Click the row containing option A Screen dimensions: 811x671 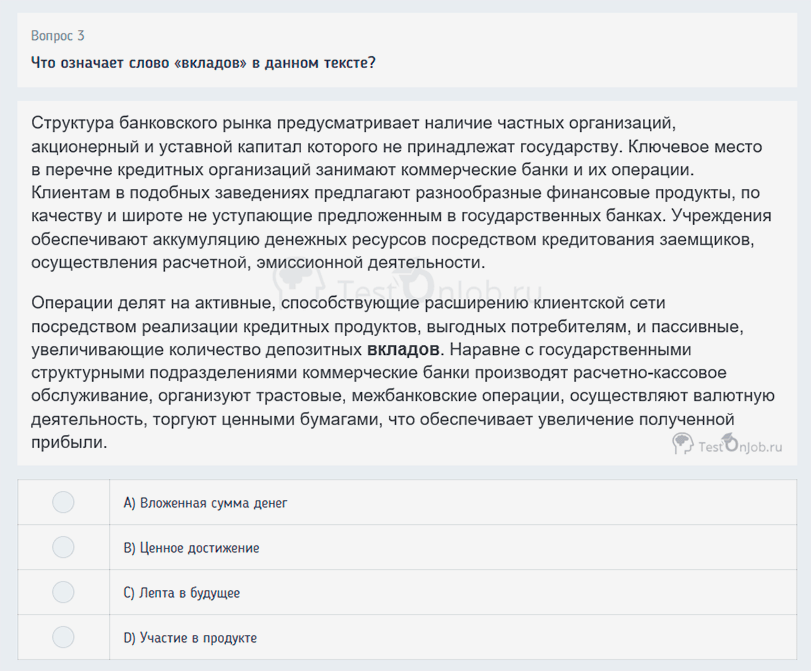[400, 502]
